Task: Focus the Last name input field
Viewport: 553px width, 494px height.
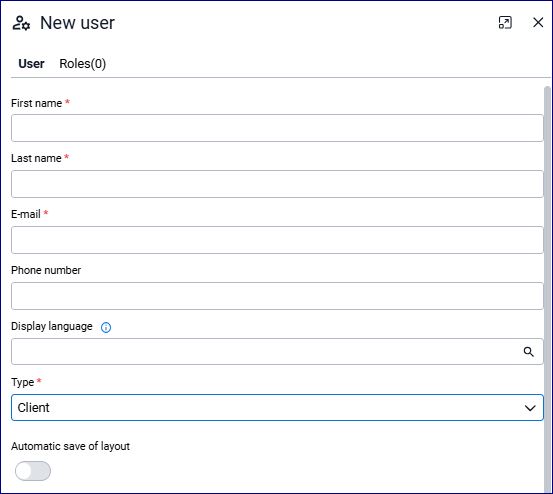Action: [x=277, y=184]
